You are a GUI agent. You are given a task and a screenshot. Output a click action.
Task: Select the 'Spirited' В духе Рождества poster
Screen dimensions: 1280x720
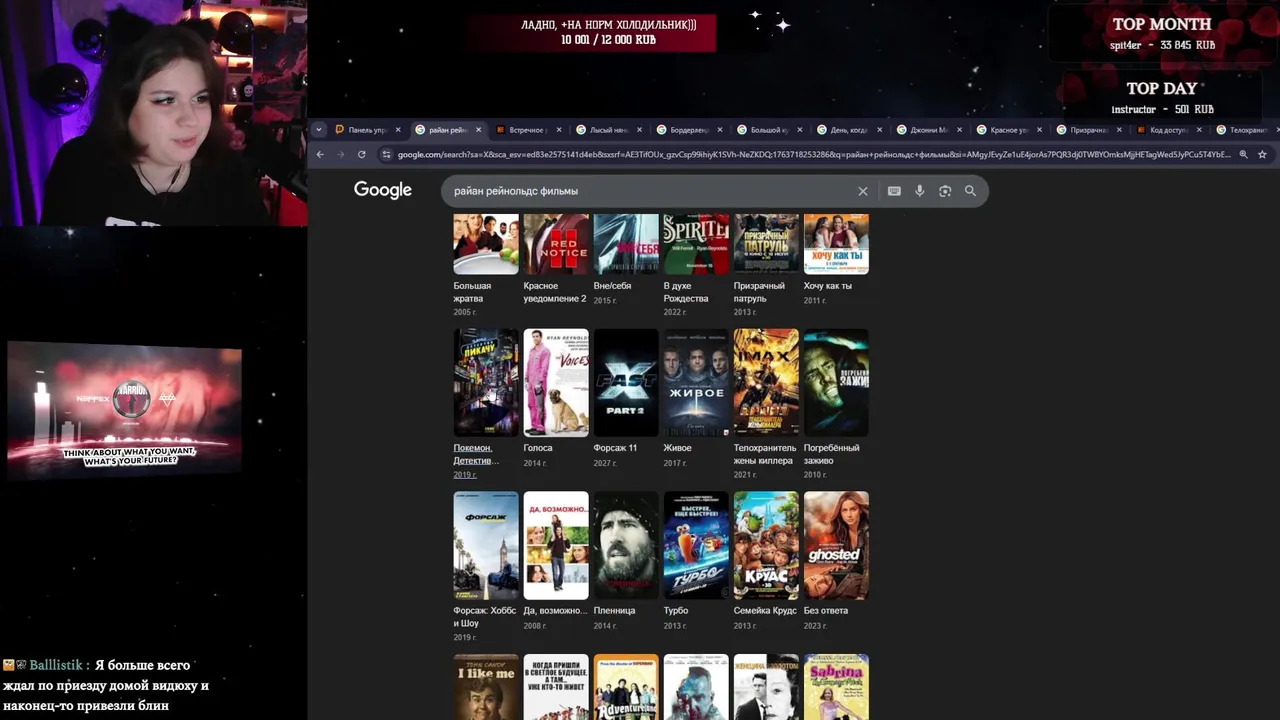pos(696,244)
